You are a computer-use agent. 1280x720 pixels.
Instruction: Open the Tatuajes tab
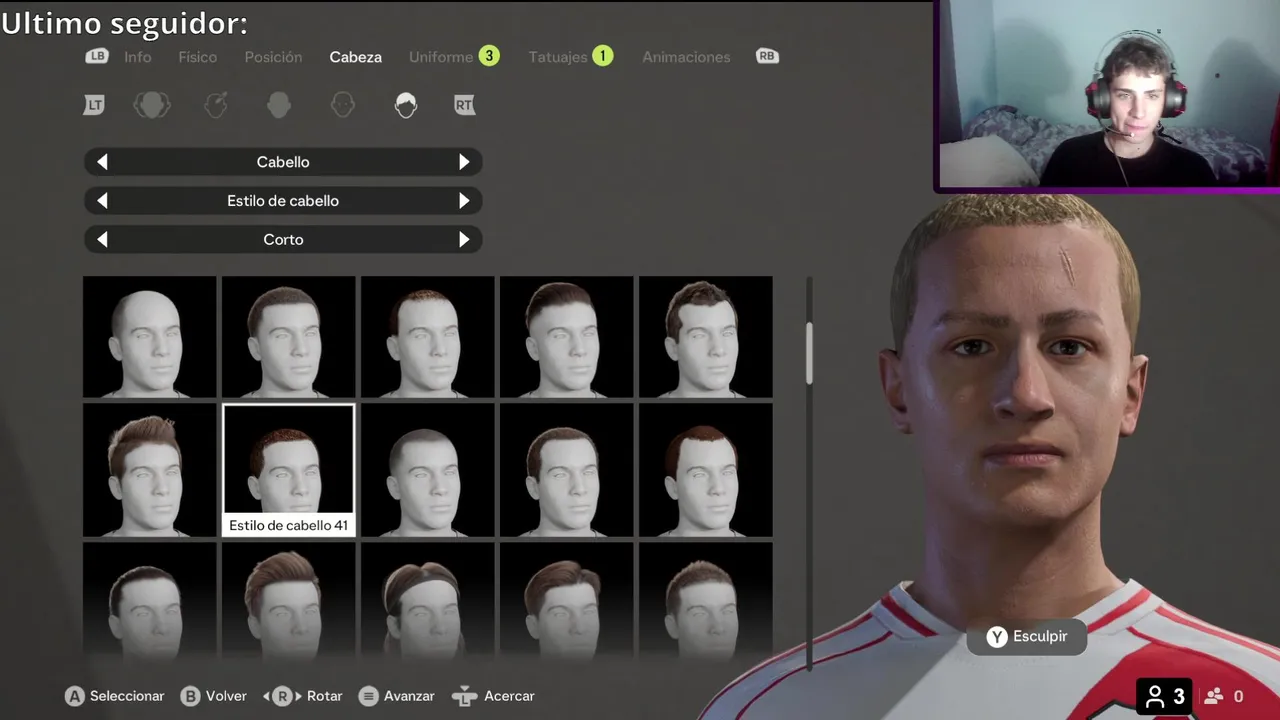tap(558, 57)
